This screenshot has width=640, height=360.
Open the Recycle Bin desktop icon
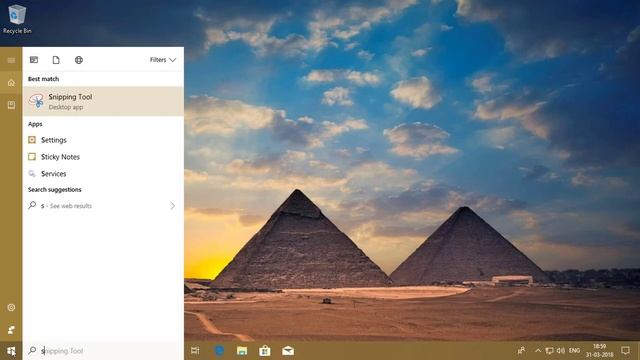[17, 19]
